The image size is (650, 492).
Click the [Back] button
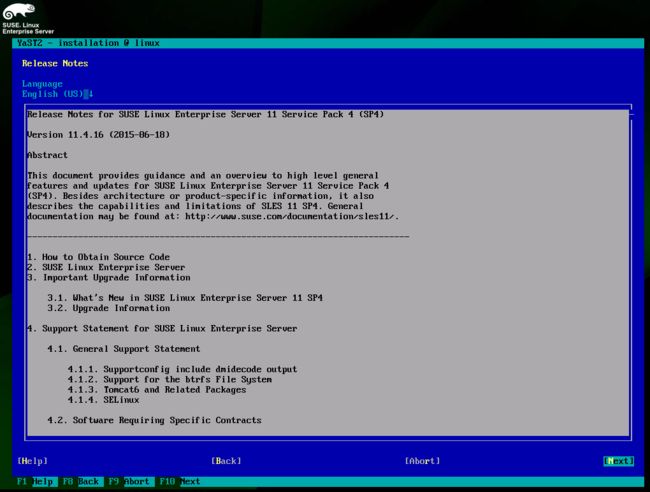pos(226,461)
